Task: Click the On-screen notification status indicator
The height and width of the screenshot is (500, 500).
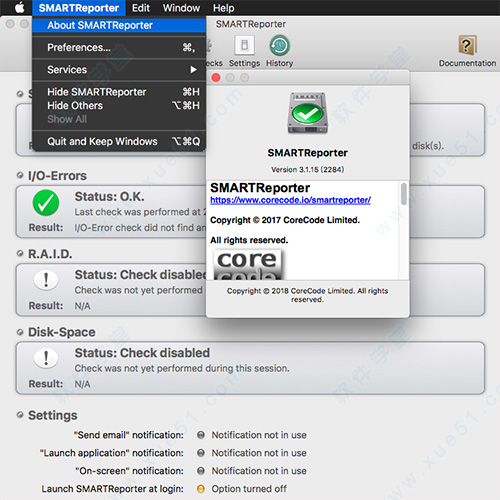Action: [201, 471]
